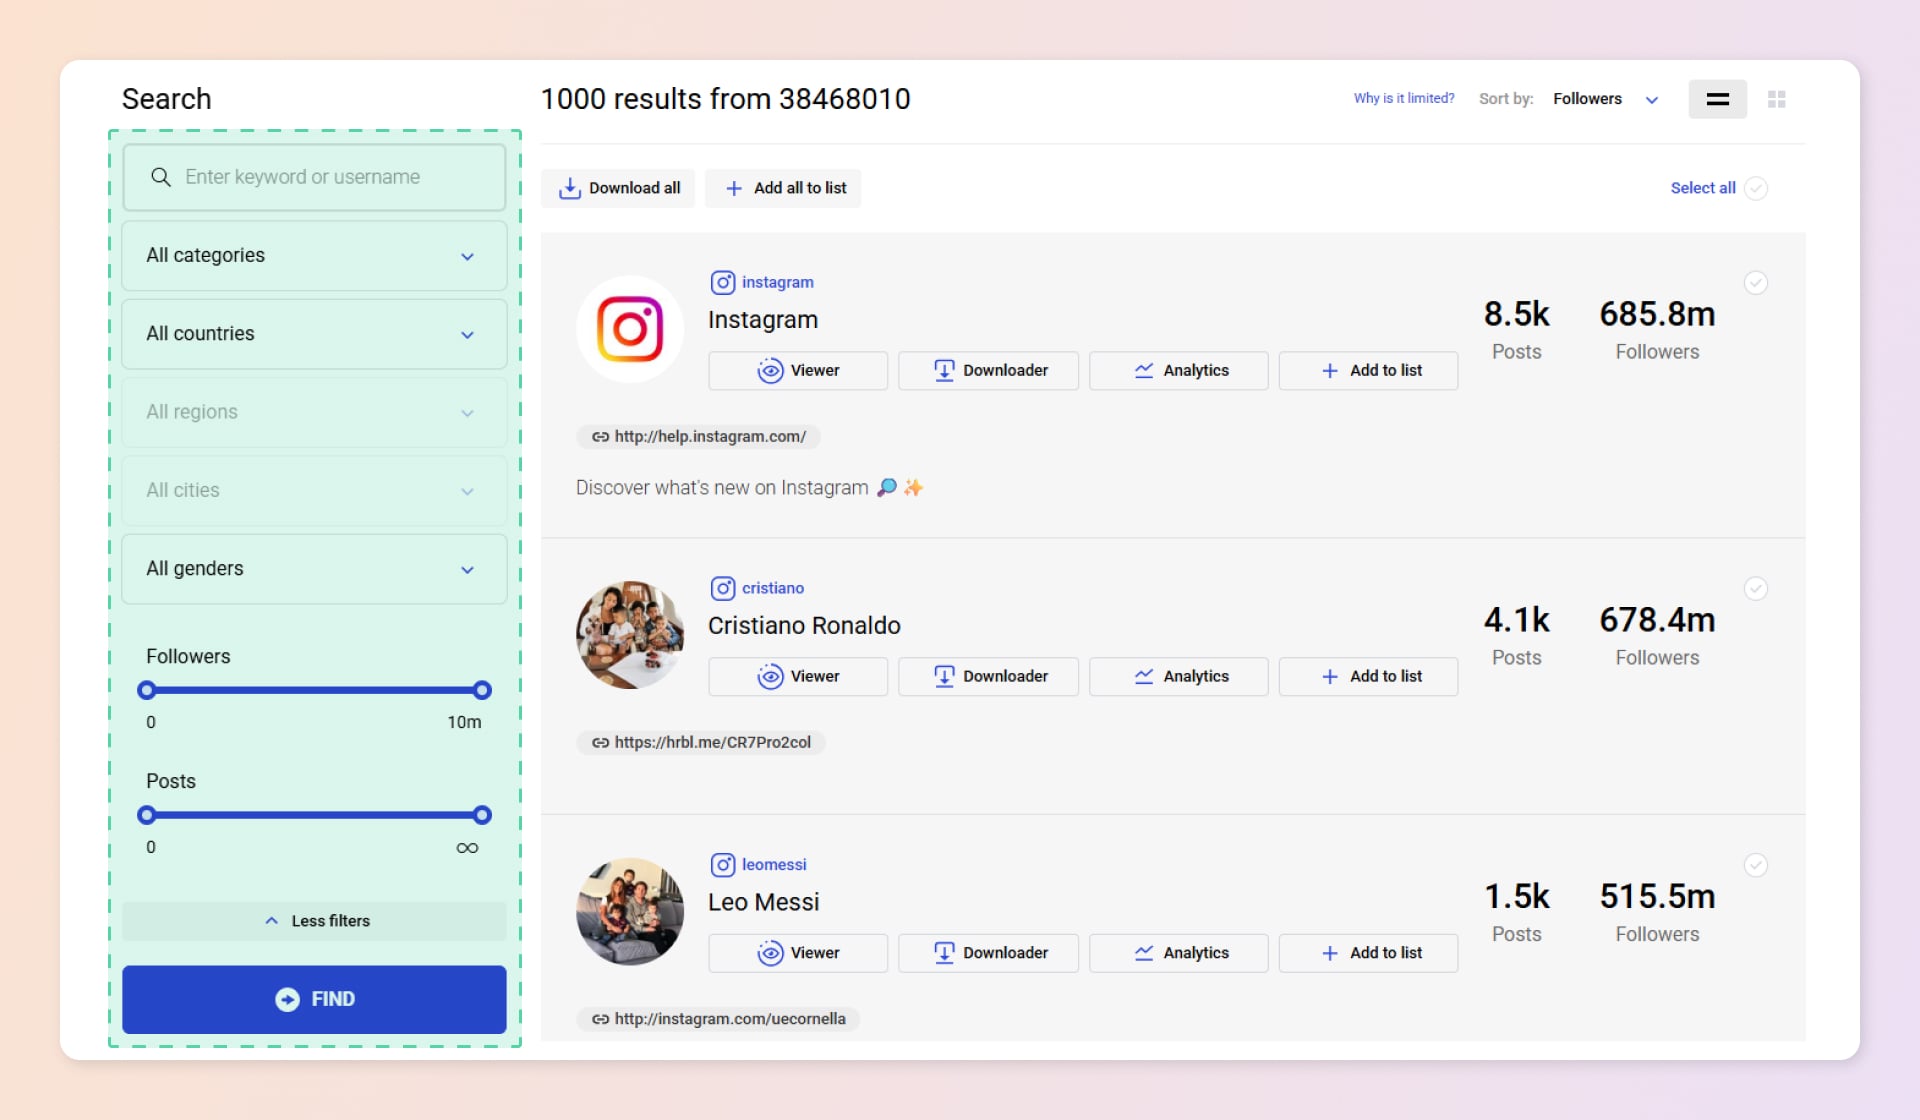The width and height of the screenshot is (1920, 1120).
Task: Click the link icon beside help.instagram.com URL
Action: point(600,437)
